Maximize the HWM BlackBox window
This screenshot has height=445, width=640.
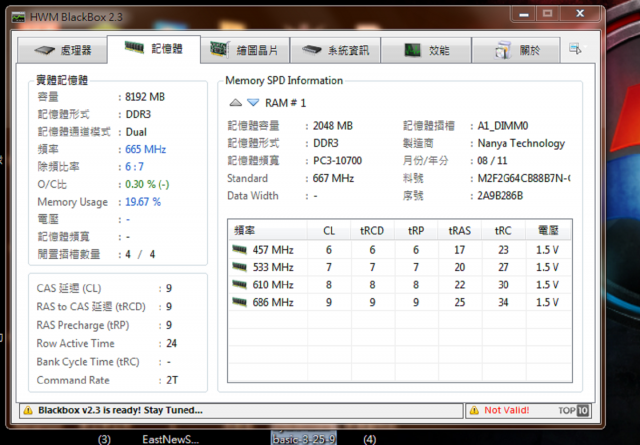(547, 14)
